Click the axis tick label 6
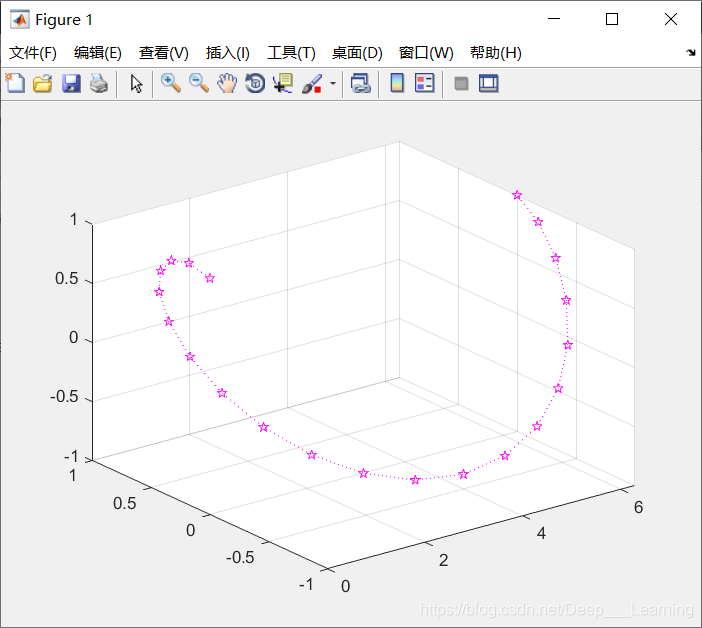The image size is (702, 628). pos(638,507)
